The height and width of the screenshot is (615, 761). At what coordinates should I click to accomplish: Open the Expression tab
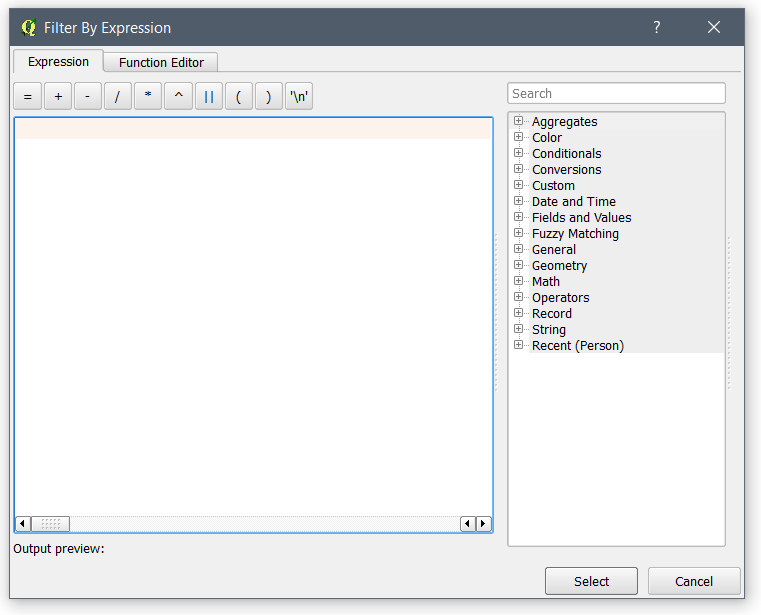[x=58, y=61]
